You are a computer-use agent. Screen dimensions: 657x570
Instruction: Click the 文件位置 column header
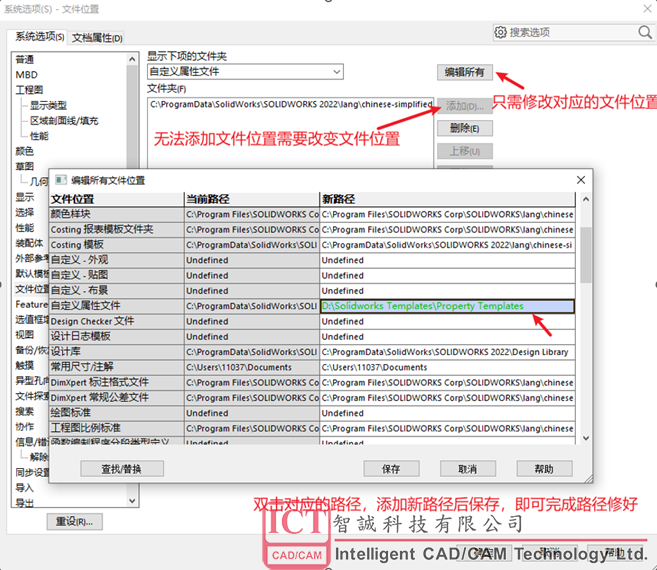tap(116, 199)
